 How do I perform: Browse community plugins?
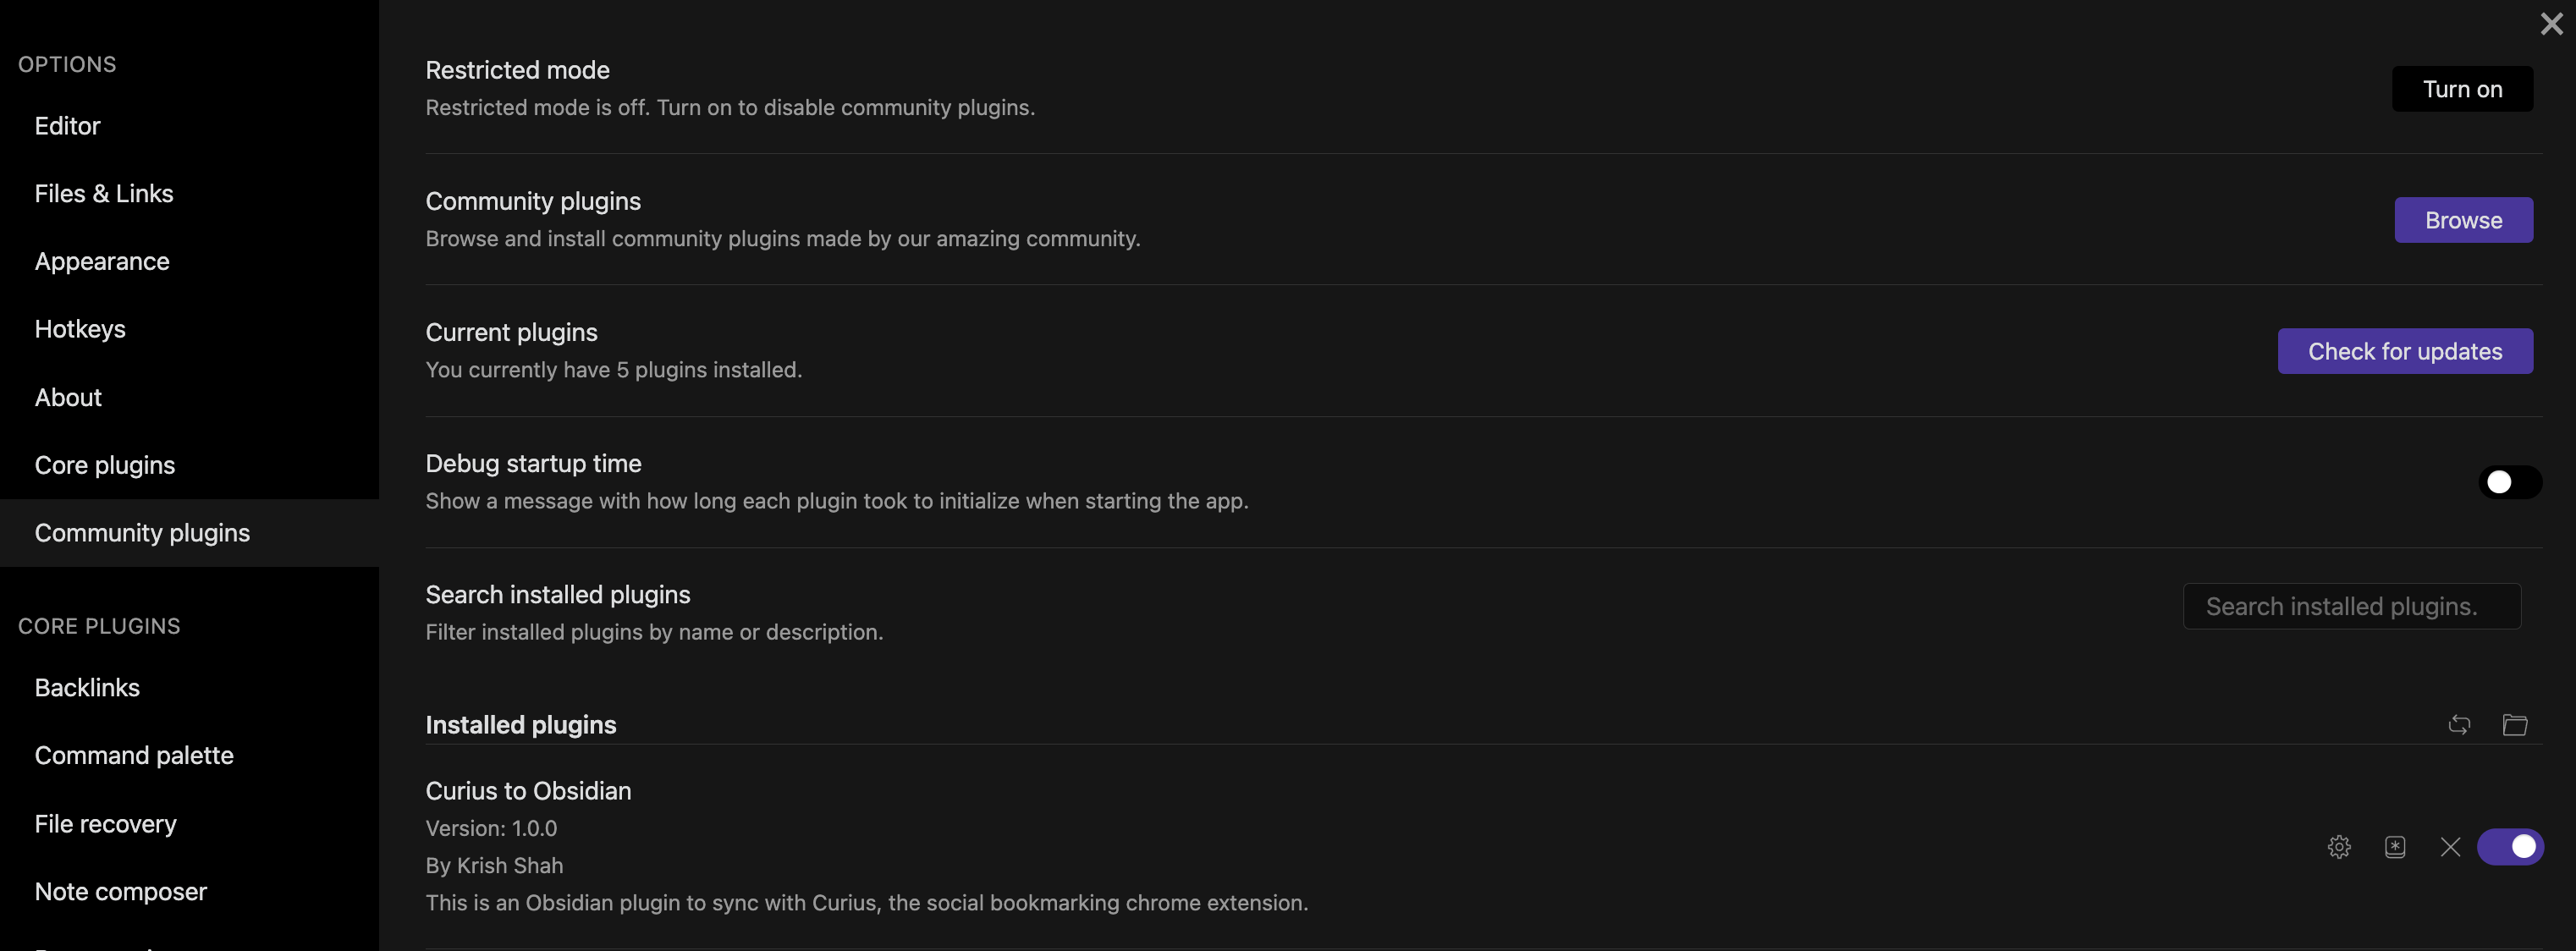(2463, 219)
